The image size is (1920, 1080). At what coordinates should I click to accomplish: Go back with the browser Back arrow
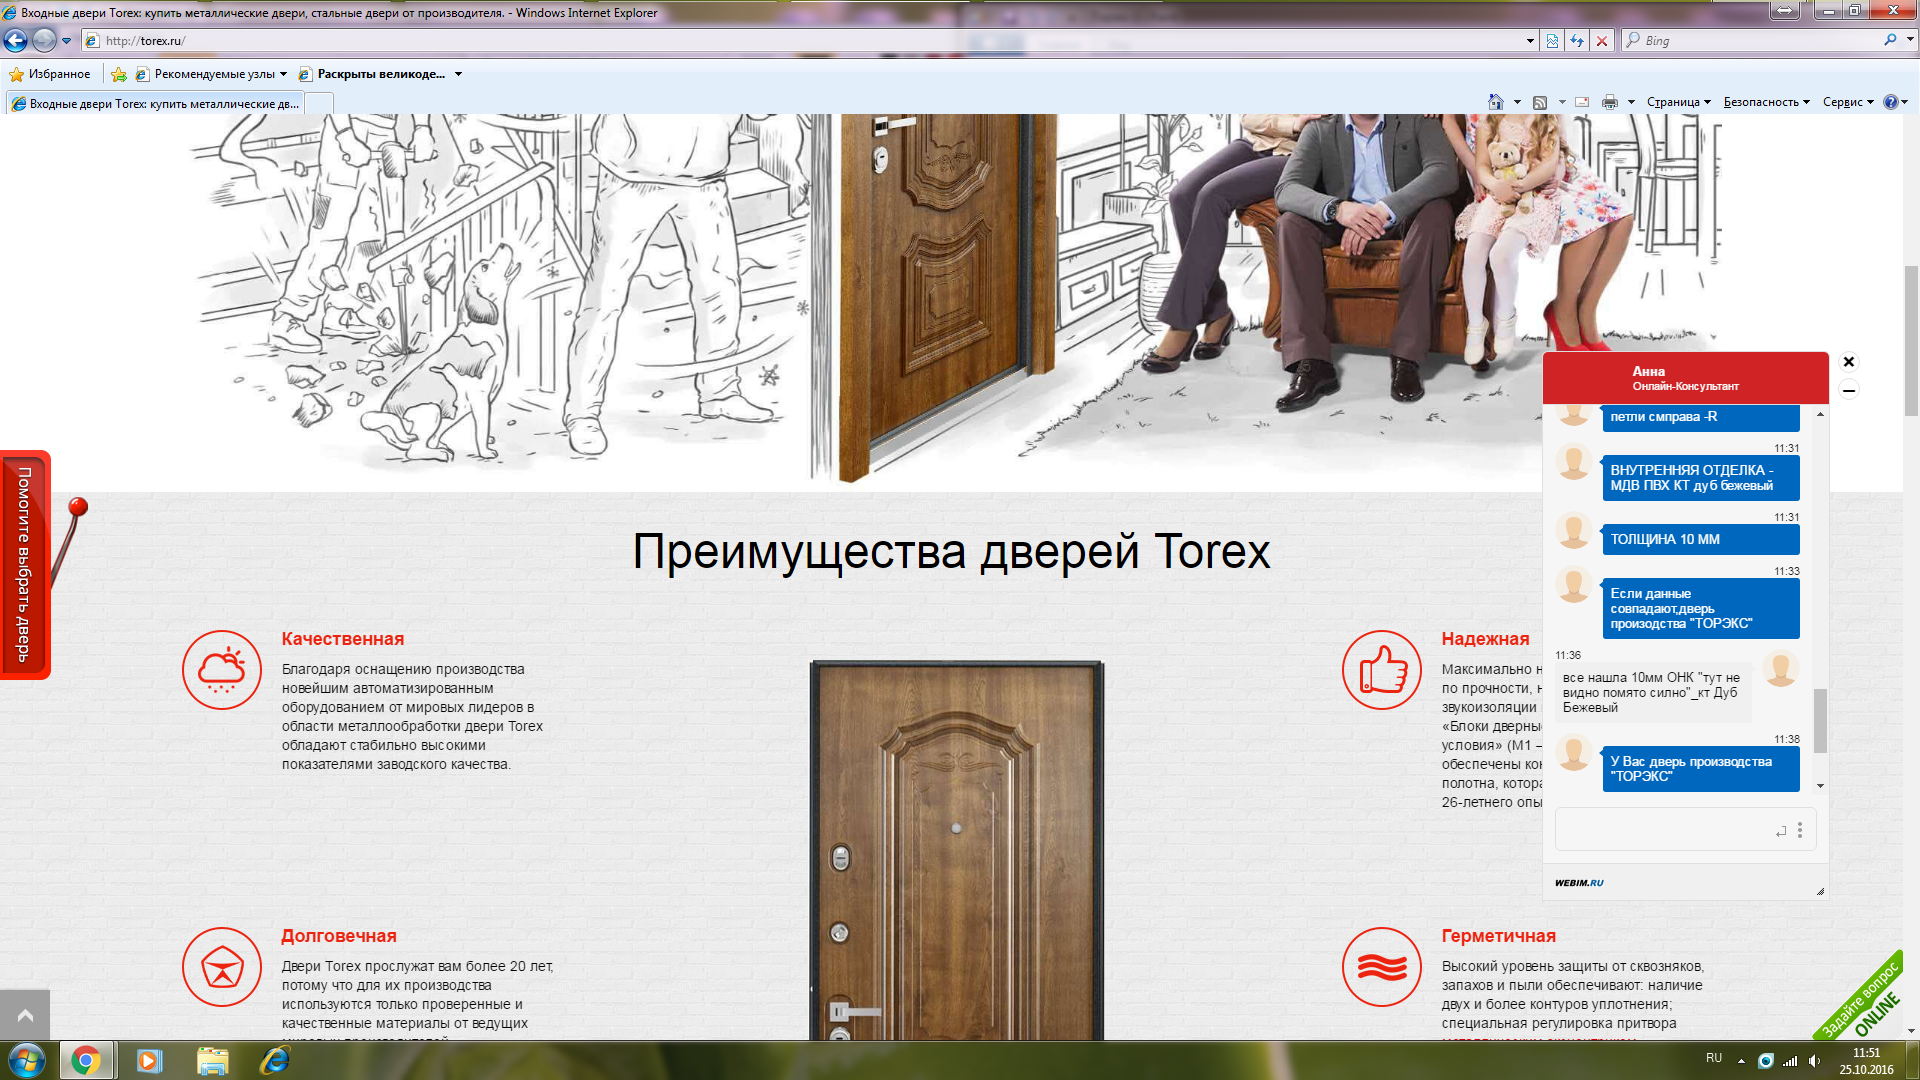15,40
